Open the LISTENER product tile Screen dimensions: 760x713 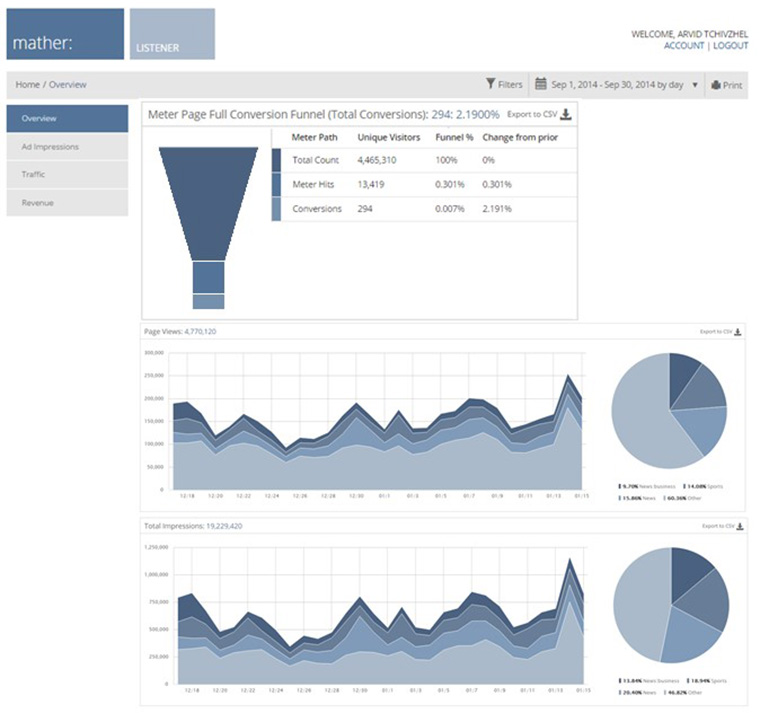tap(172, 34)
